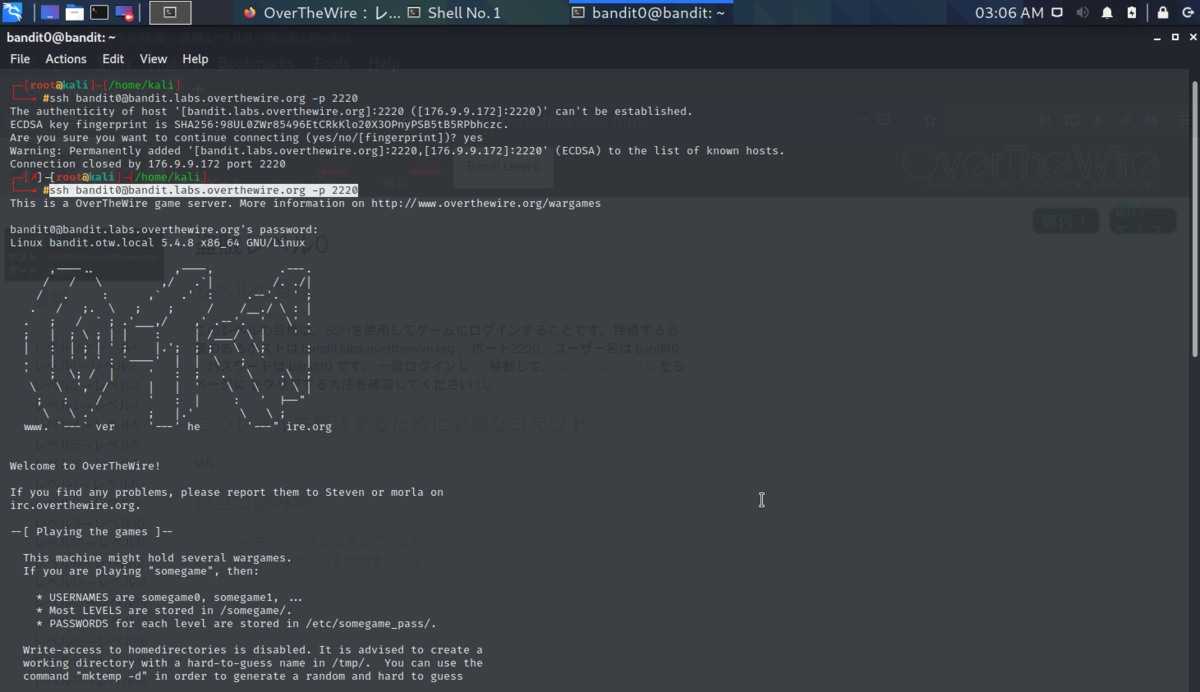The image size is (1200, 692).
Task: Launch terminal emulator from panel launcher
Action: coord(99,13)
